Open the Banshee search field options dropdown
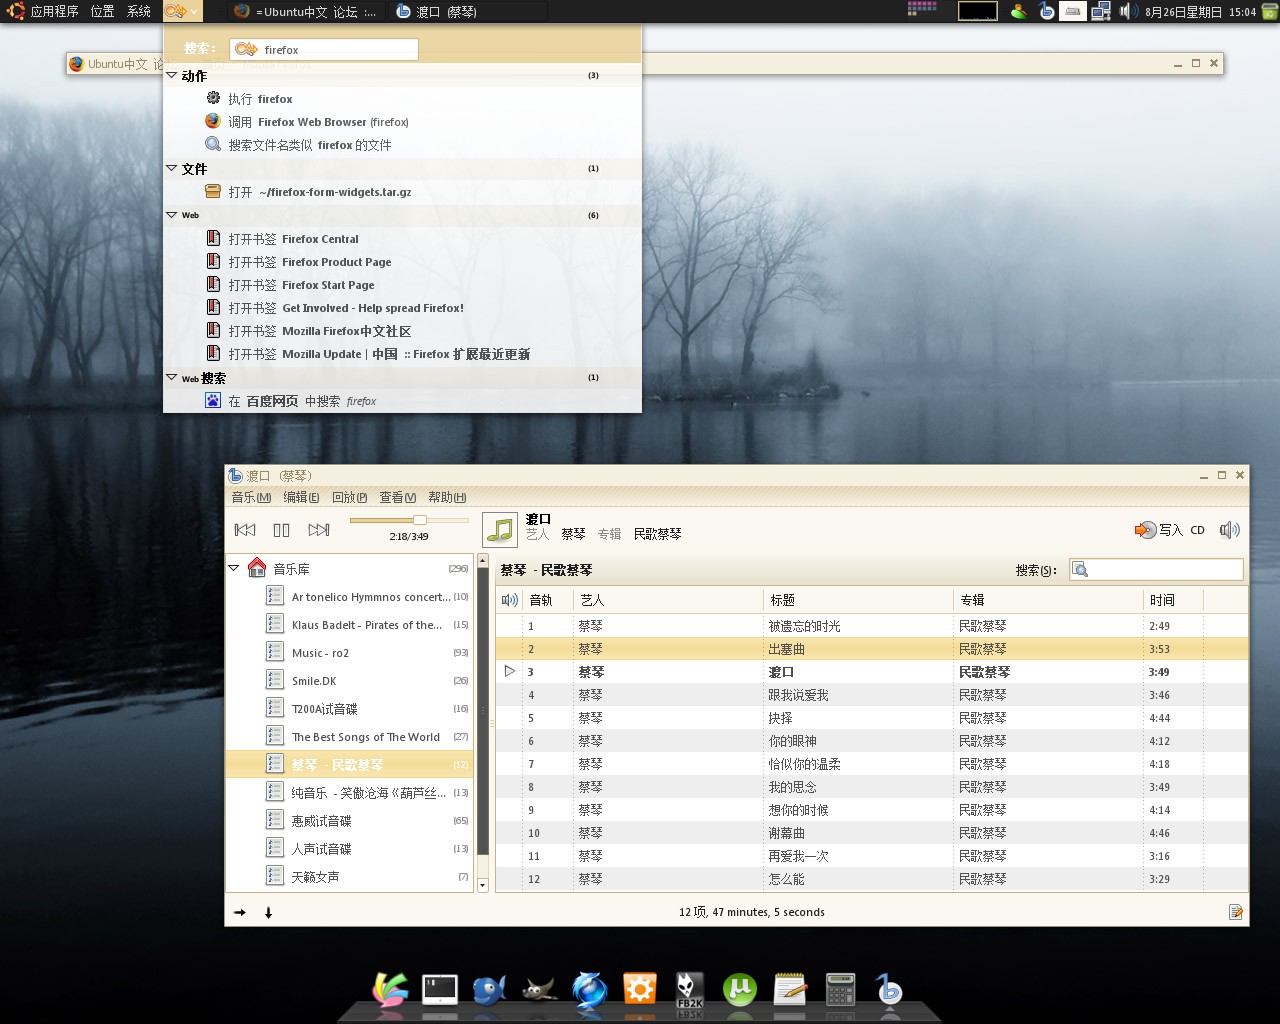Screen dimensions: 1280x1024 tap(1080, 570)
